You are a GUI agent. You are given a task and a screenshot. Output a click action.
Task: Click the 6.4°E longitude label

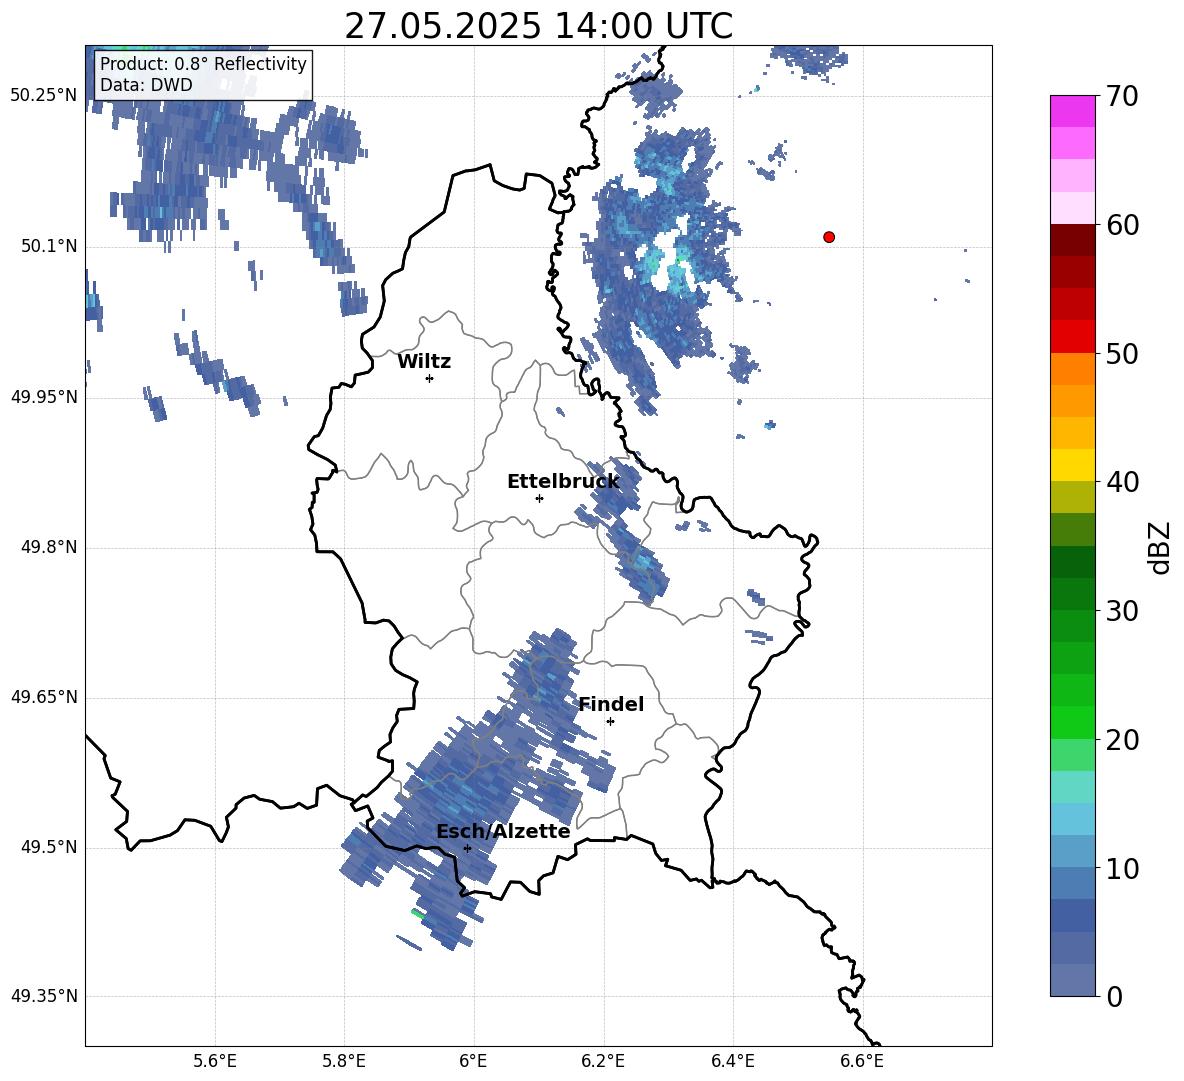click(733, 1061)
